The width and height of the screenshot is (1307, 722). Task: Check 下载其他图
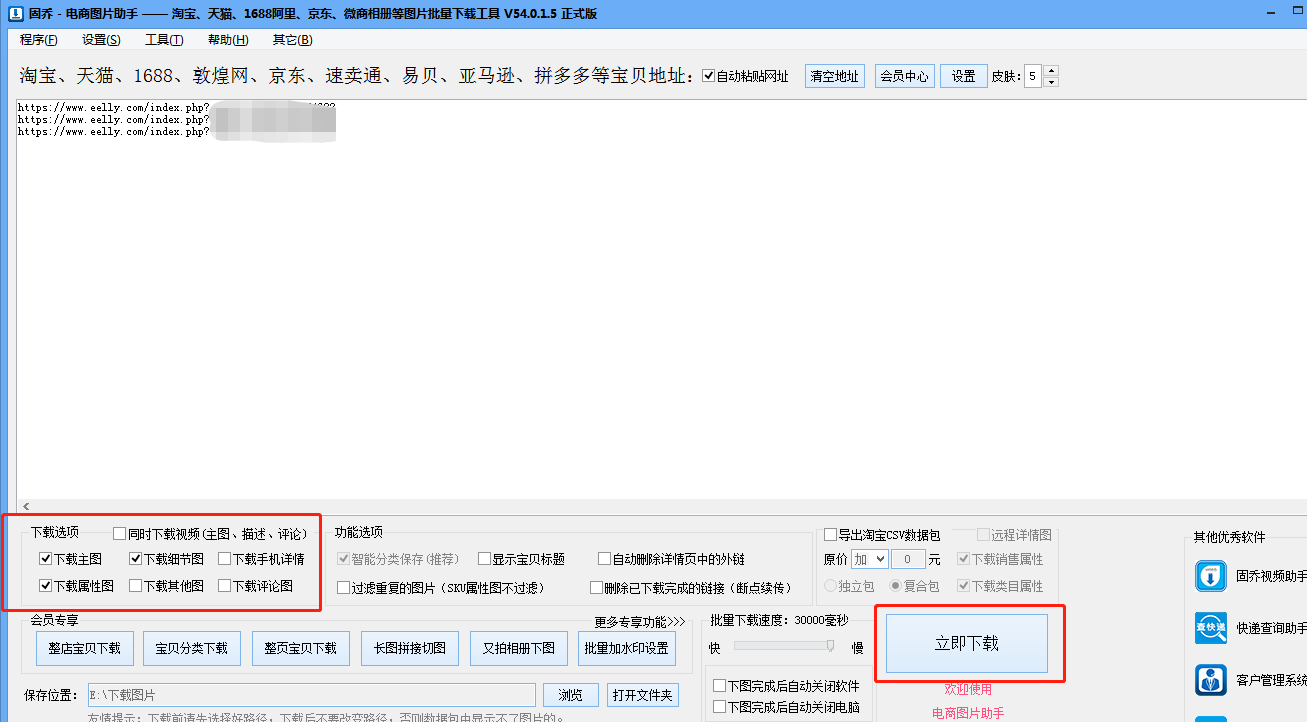pyautogui.click(x=135, y=586)
